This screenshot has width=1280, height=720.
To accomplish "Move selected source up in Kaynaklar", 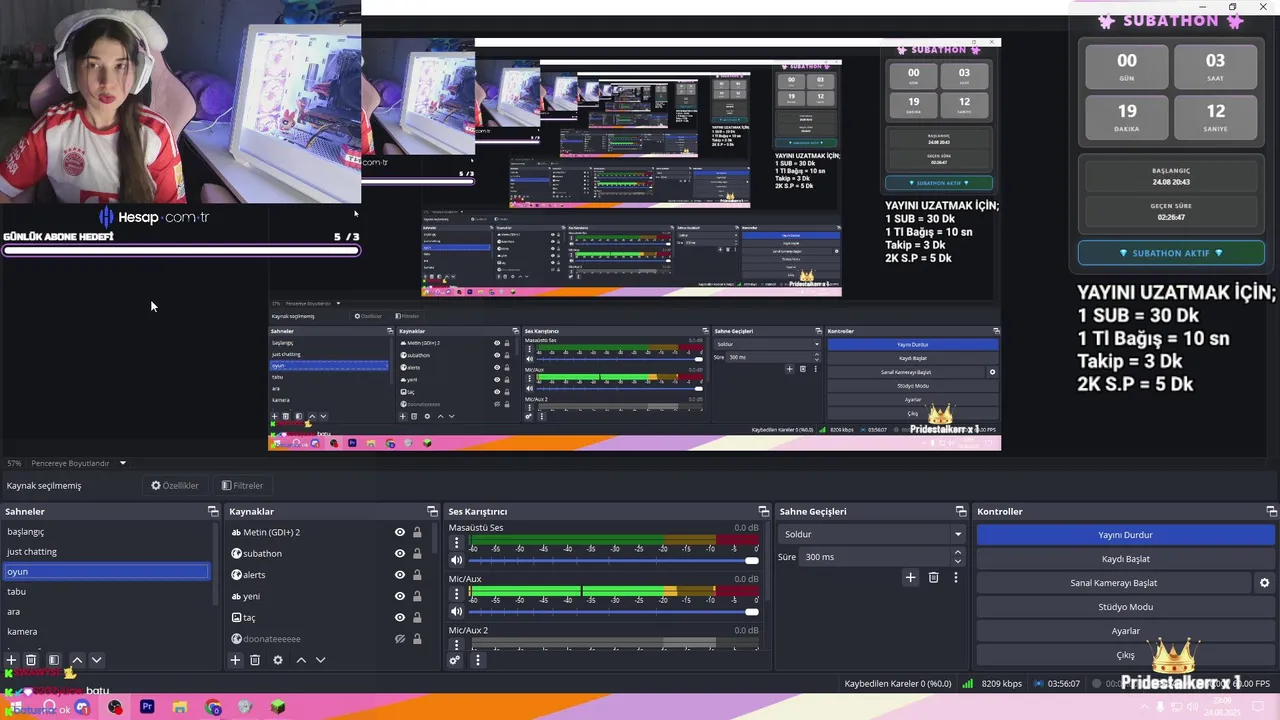I will 301,660.
